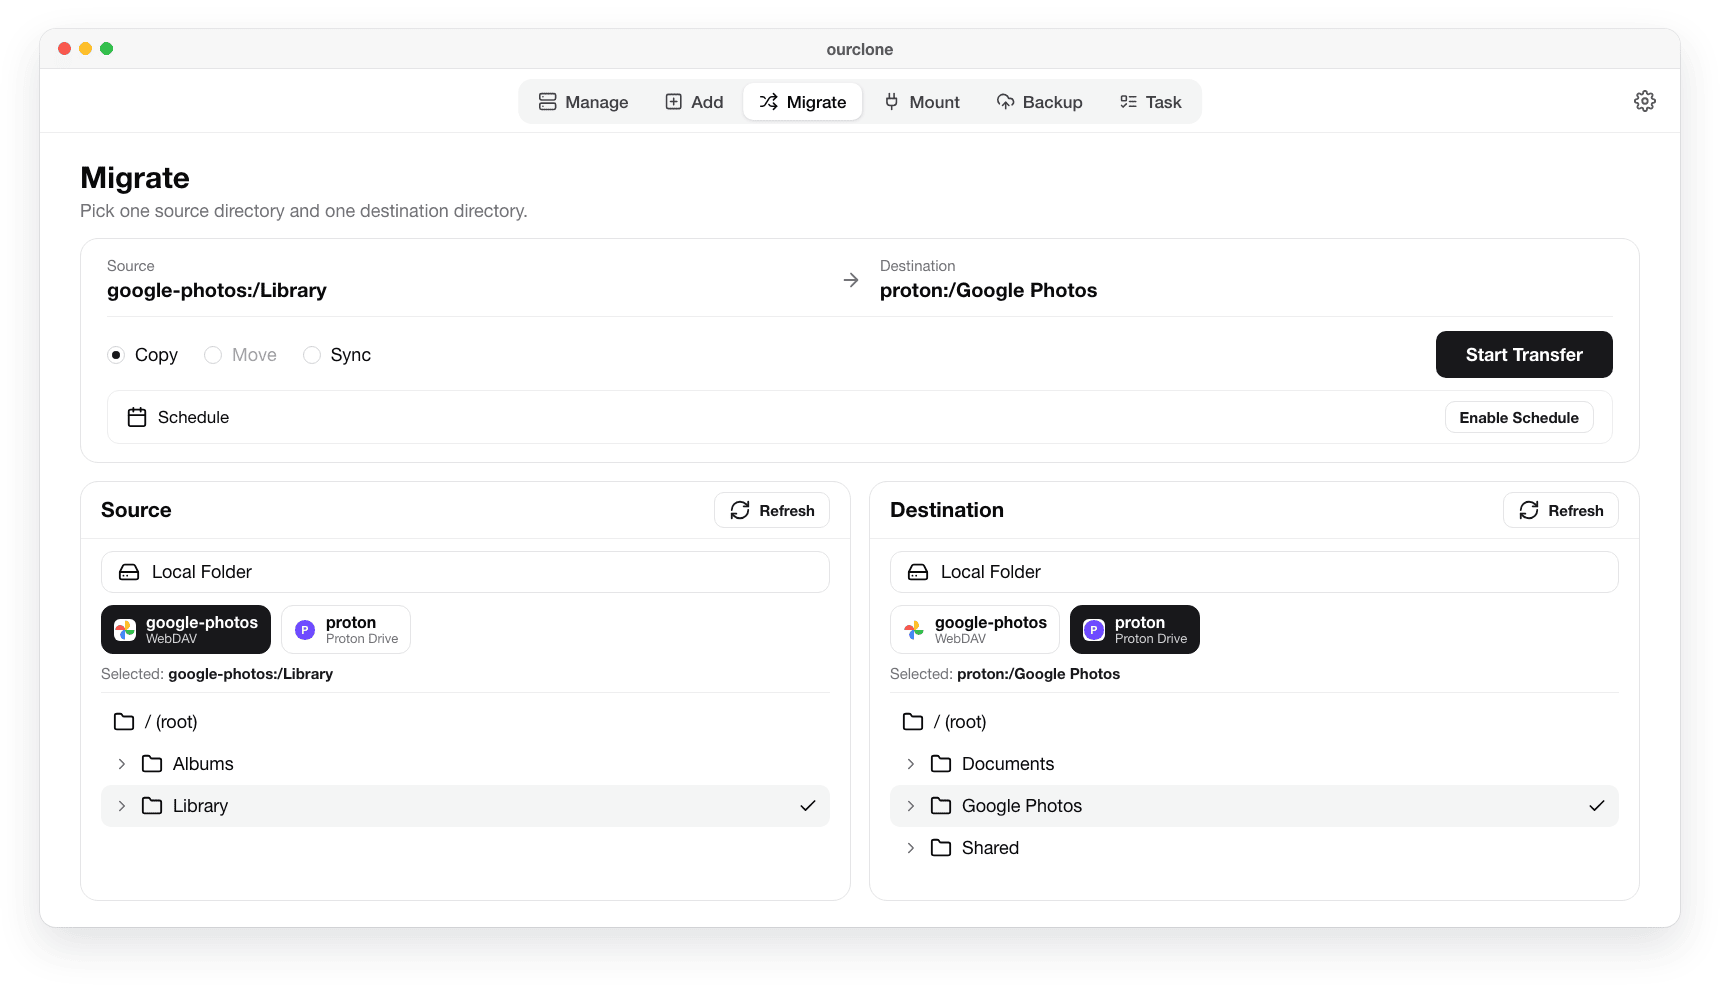Image resolution: width=1725 pixels, height=990 pixels.
Task: Open the settings gear icon
Action: click(1644, 101)
